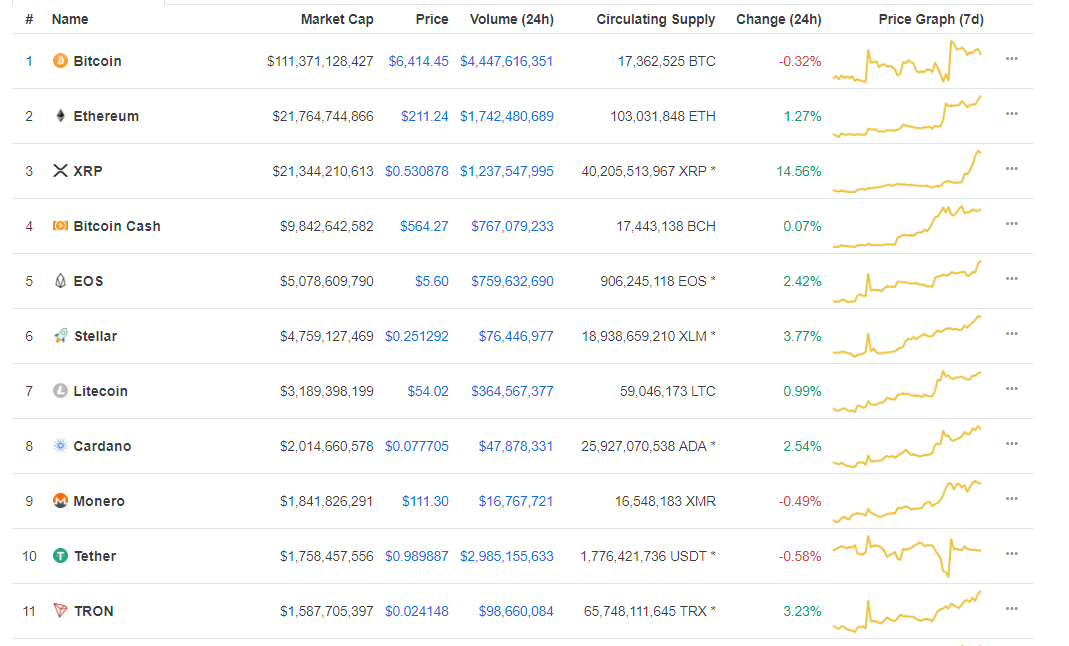Click the Stellar rocket icon
The height and width of the screenshot is (646, 1069).
(x=60, y=336)
